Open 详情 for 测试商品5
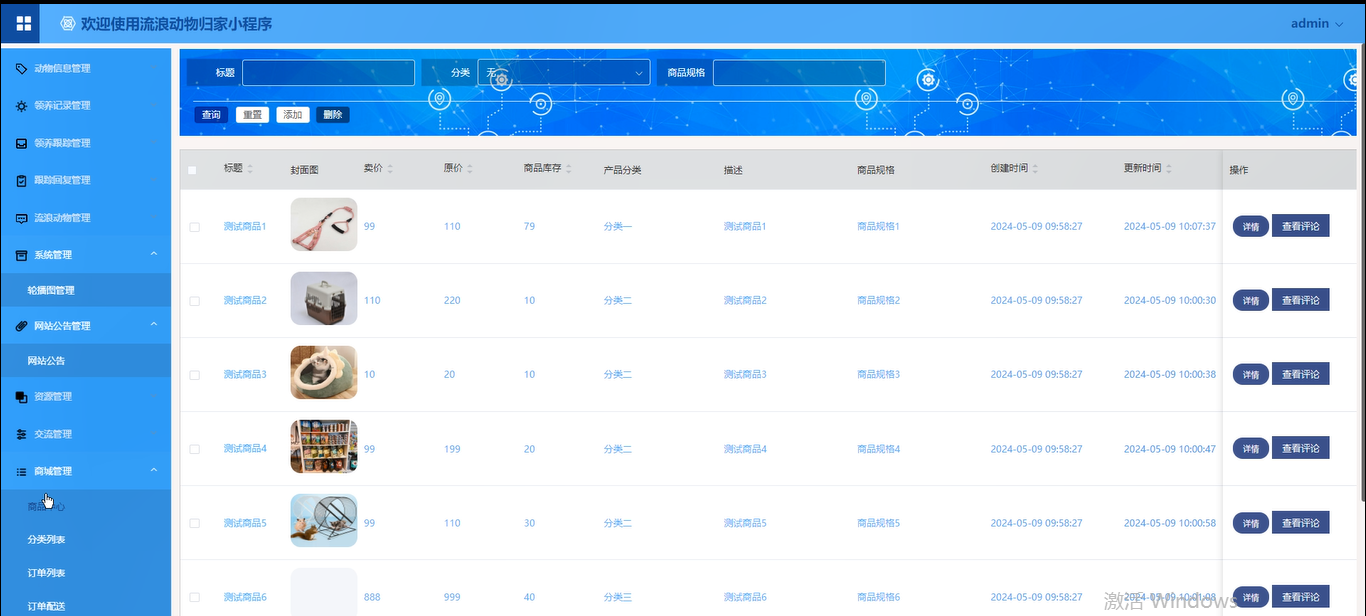Viewport: 1366px width, 616px height. pyautogui.click(x=1250, y=523)
